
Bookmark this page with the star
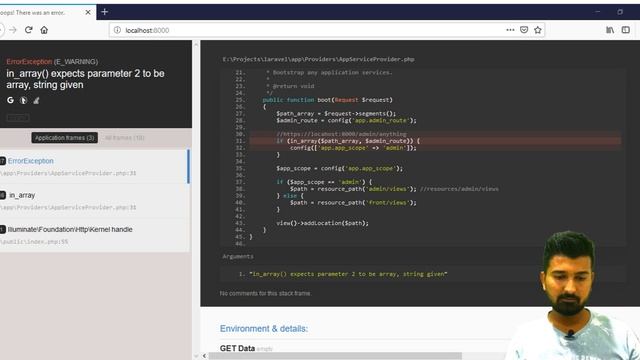coord(538,30)
